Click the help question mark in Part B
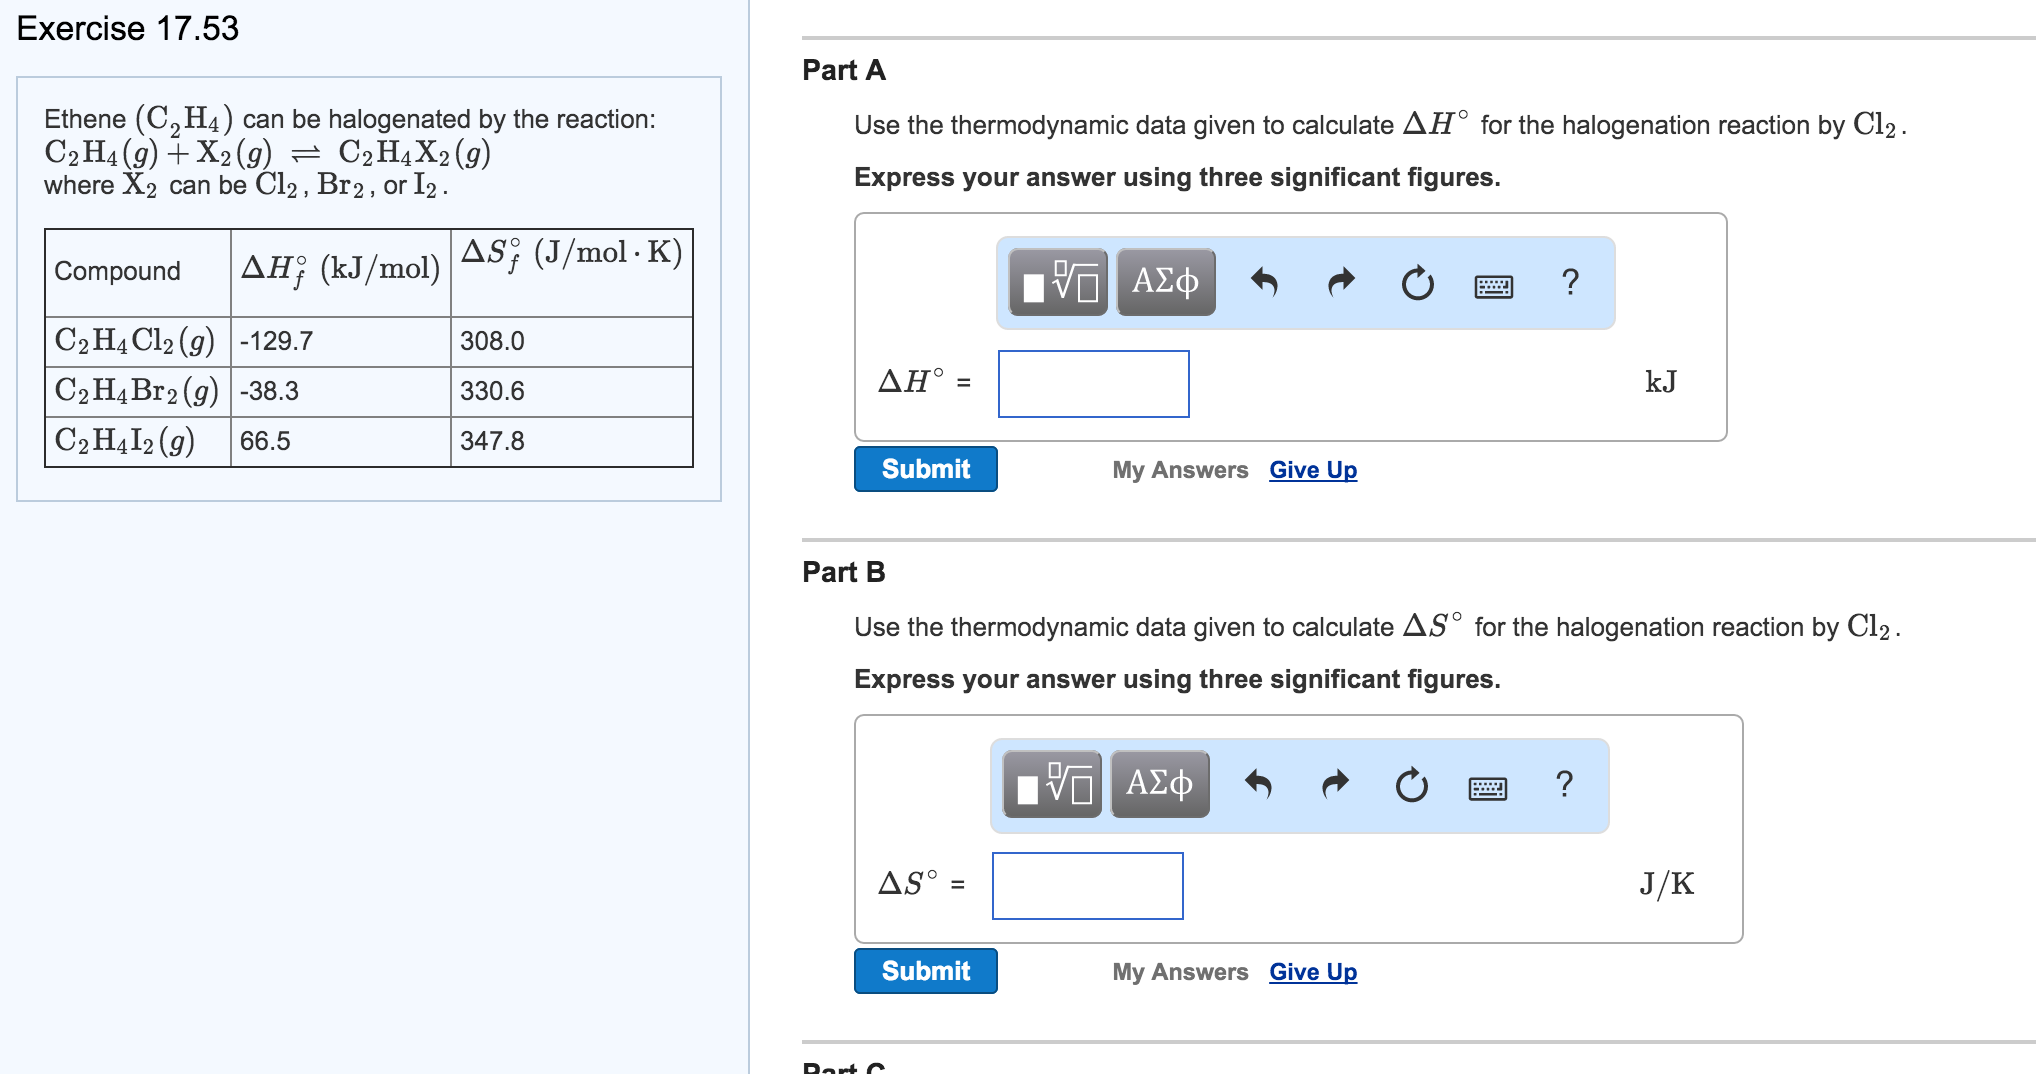Image resolution: width=2036 pixels, height=1074 pixels. [1563, 786]
